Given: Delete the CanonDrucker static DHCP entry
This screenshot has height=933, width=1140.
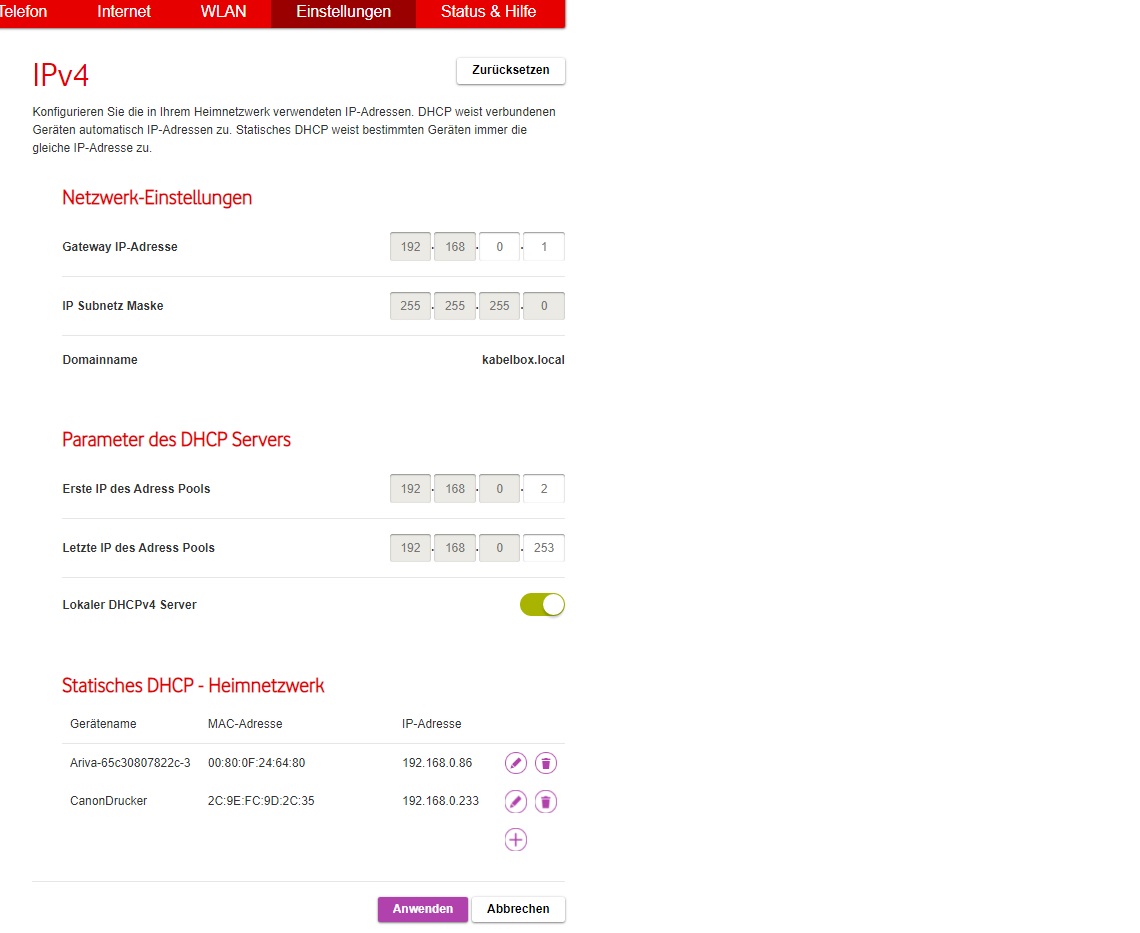Looking at the screenshot, I should click(x=546, y=801).
